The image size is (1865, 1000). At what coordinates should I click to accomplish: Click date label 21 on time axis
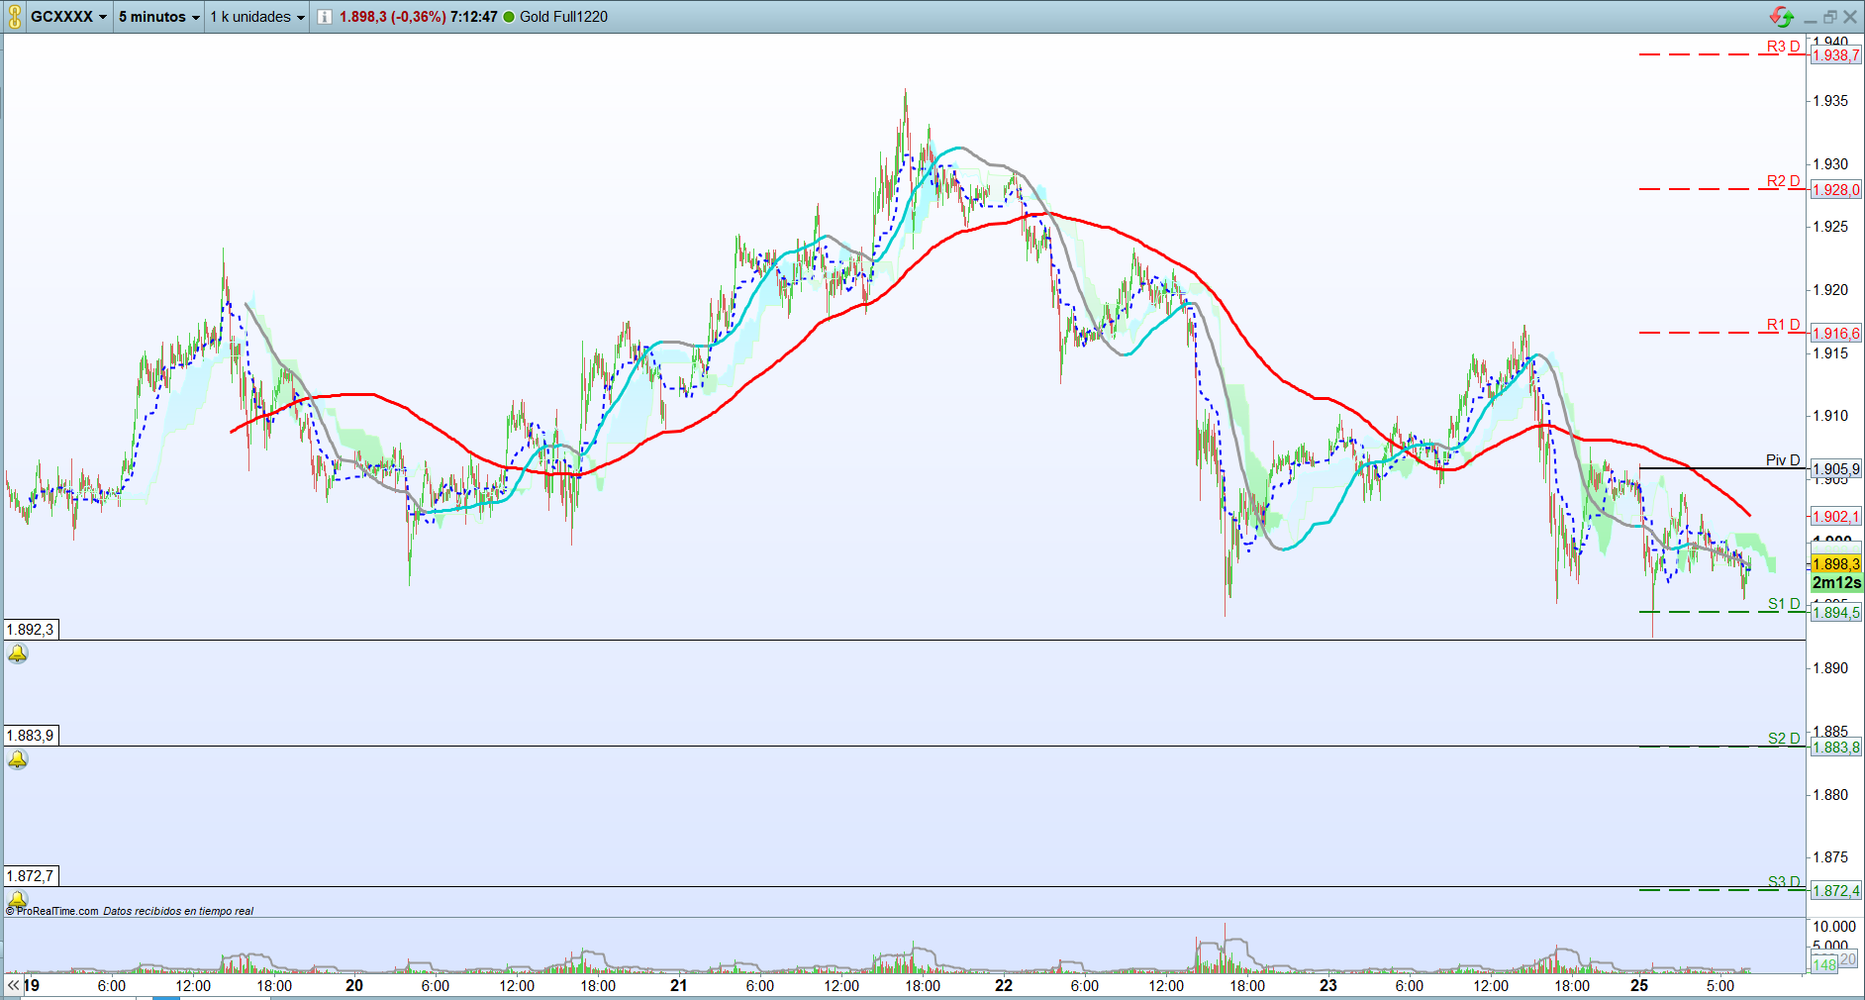[x=679, y=985]
